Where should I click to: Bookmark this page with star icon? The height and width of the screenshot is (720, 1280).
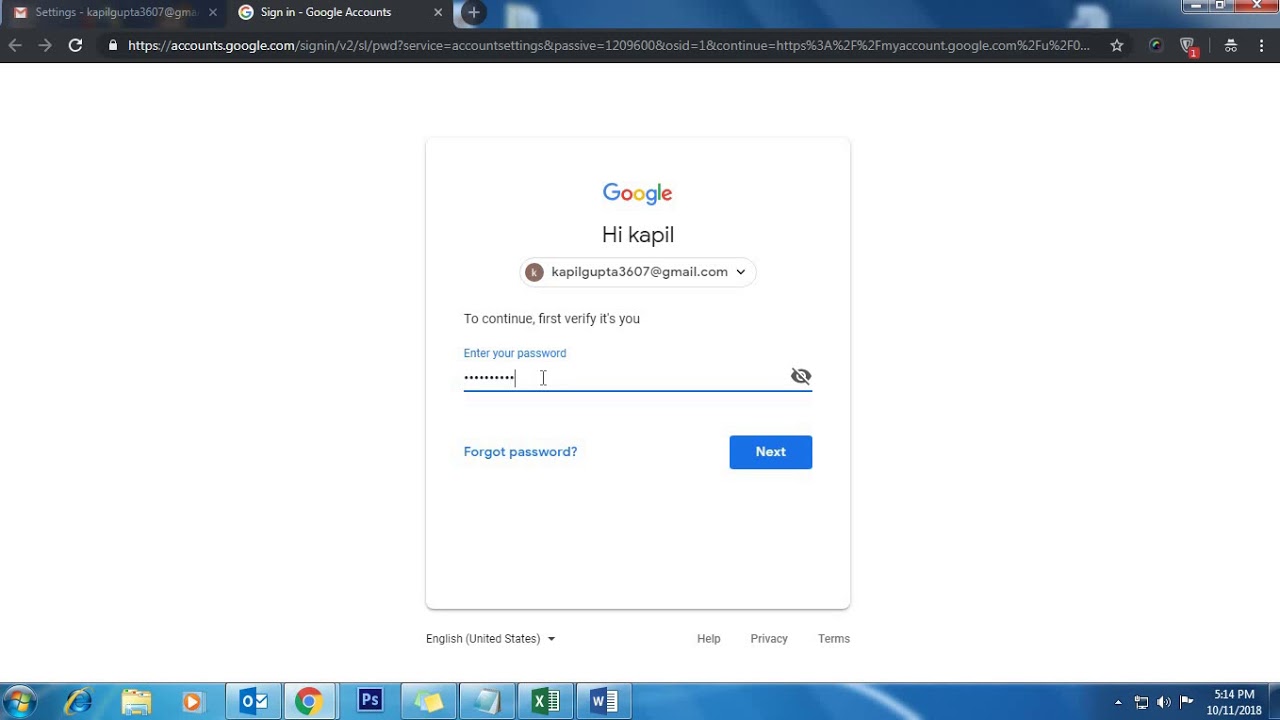click(x=1117, y=45)
